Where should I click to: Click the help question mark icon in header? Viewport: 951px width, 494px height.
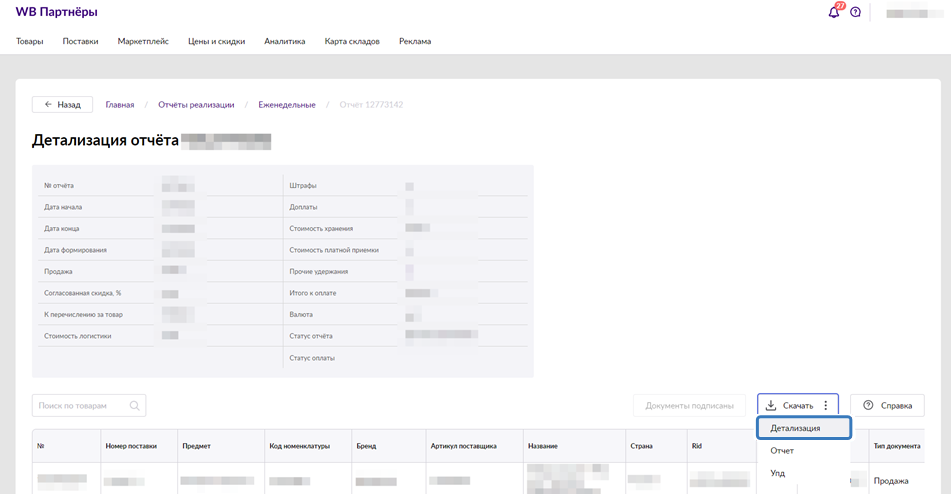point(855,12)
